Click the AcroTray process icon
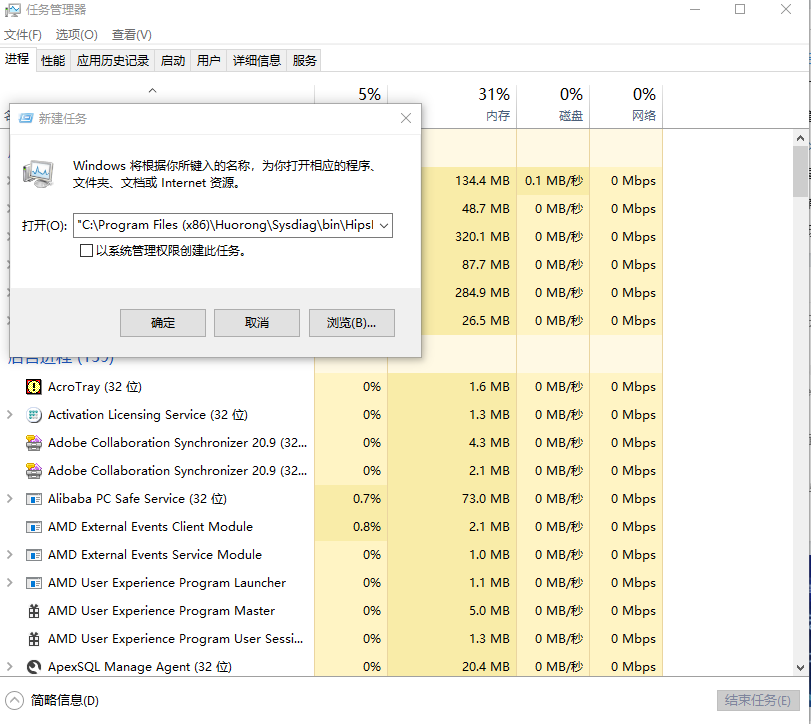Viewport: 811px width, 724px height. tap(34, 387)
